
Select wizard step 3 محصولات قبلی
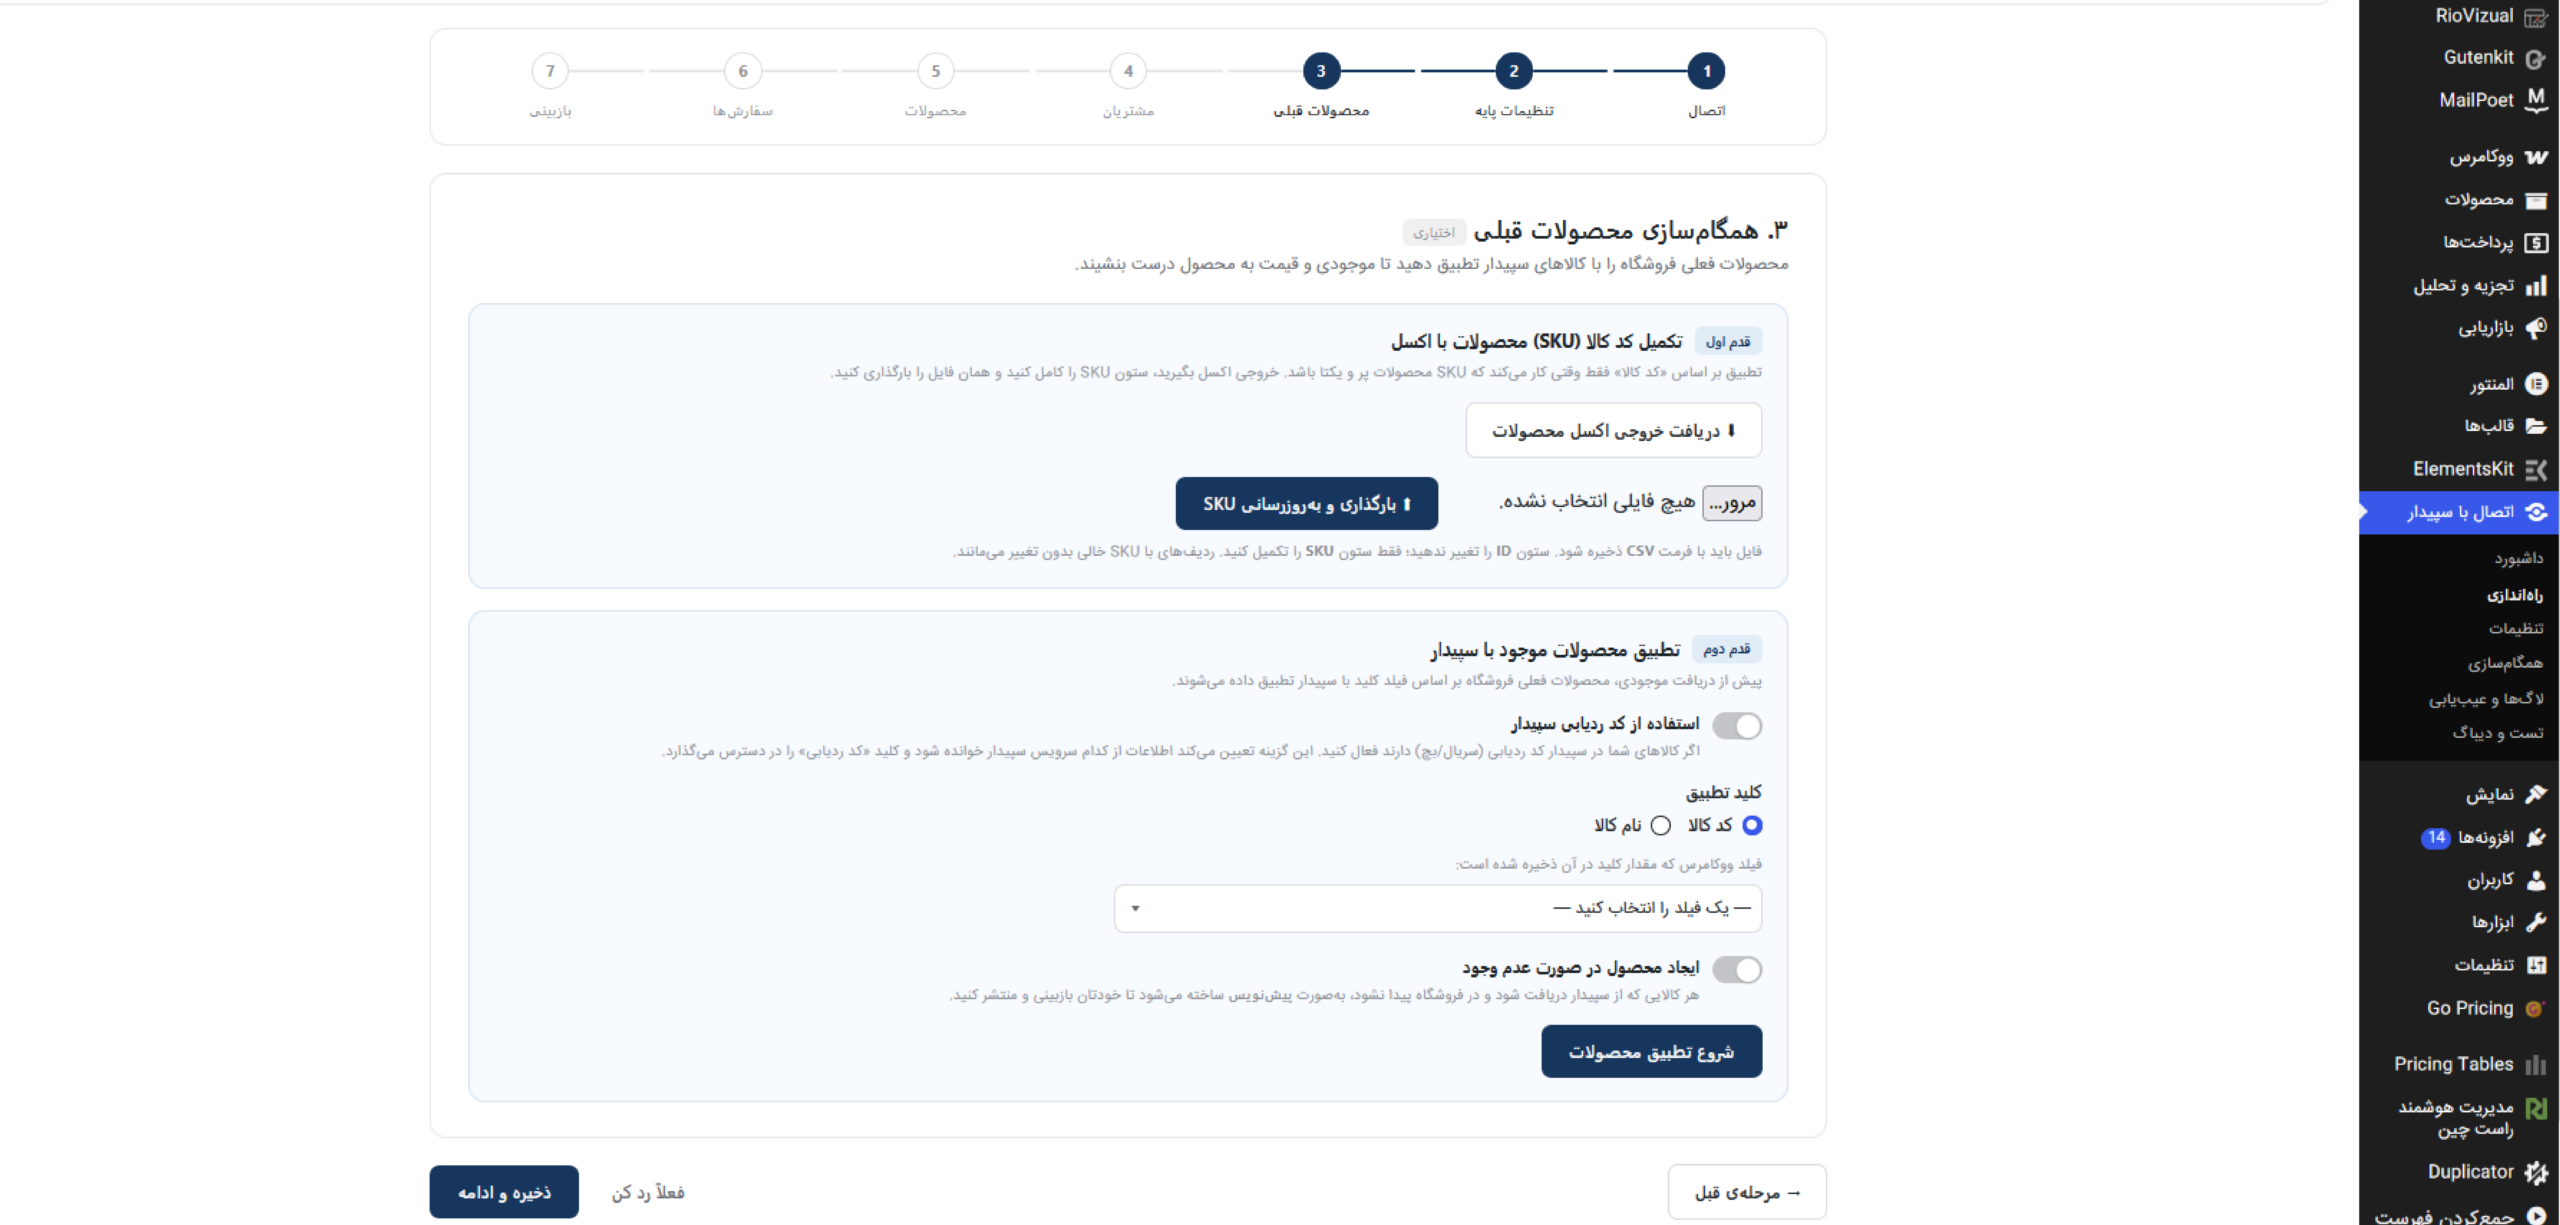coord(1321,72)
